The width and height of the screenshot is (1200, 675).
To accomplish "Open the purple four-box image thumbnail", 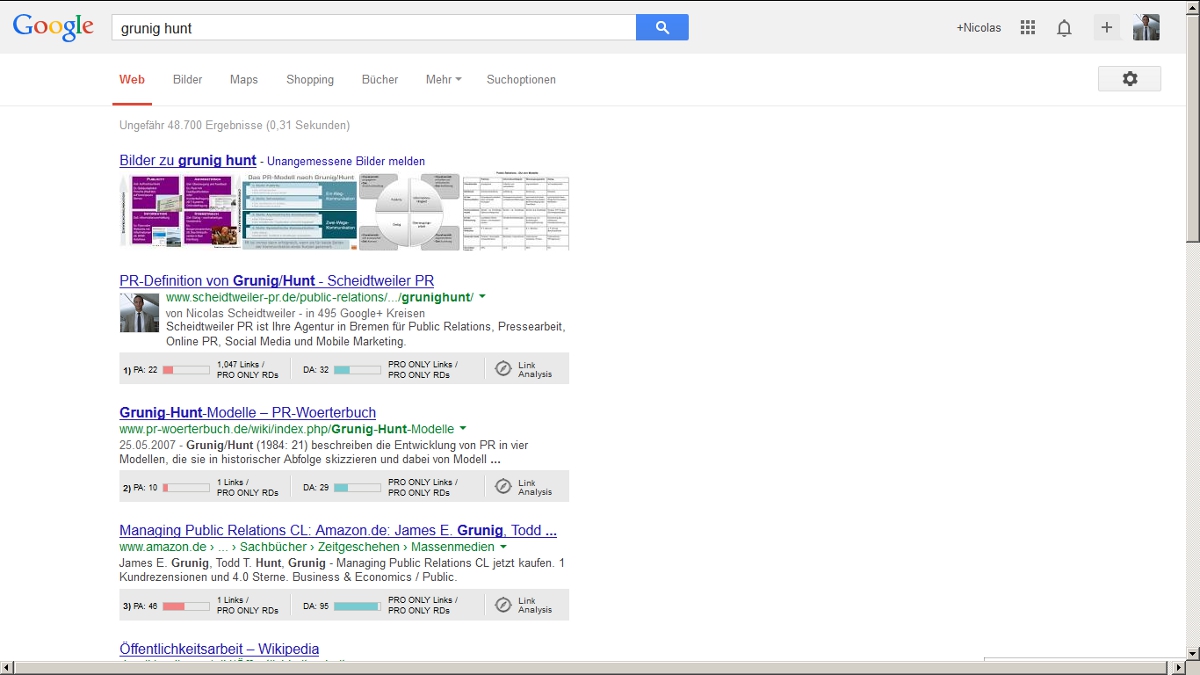I will pos(180,211).
